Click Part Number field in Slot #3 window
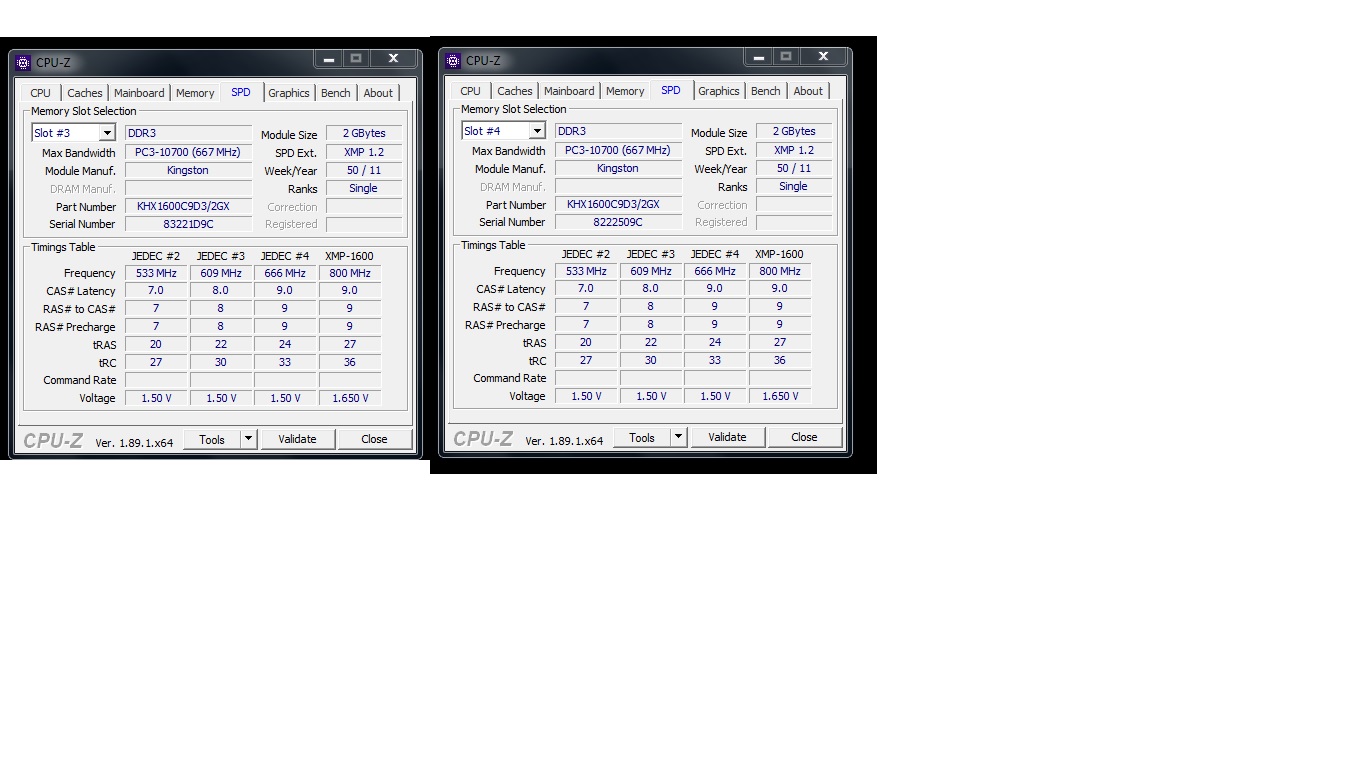This screenshot has width=1366, height=768. click(188, 206)
